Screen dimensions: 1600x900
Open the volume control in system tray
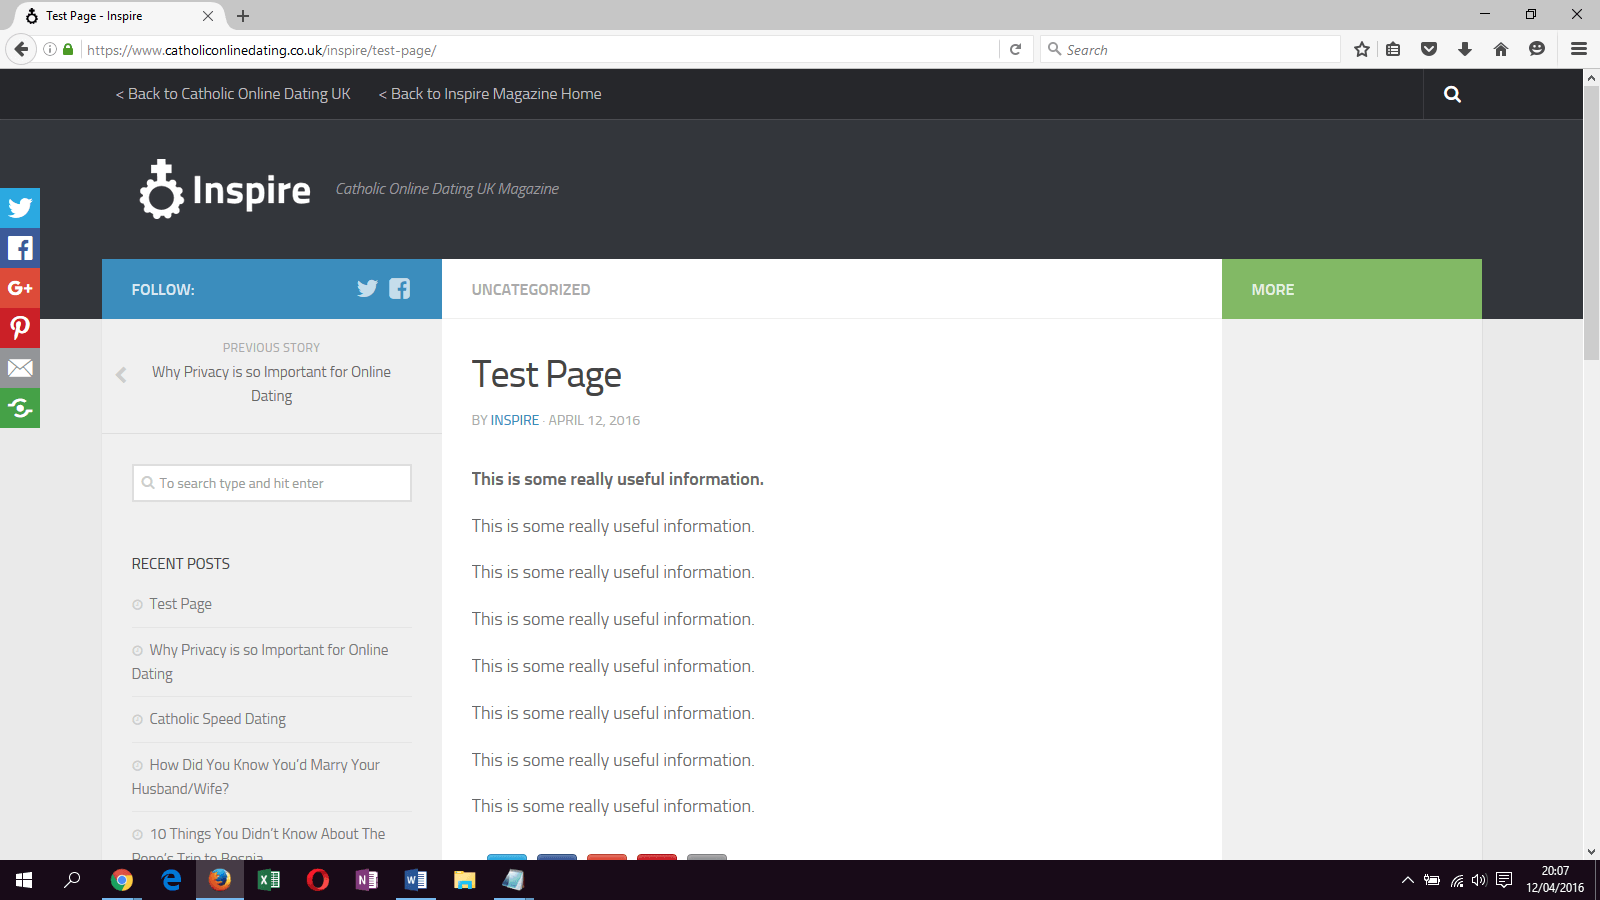click(1479, 880)
